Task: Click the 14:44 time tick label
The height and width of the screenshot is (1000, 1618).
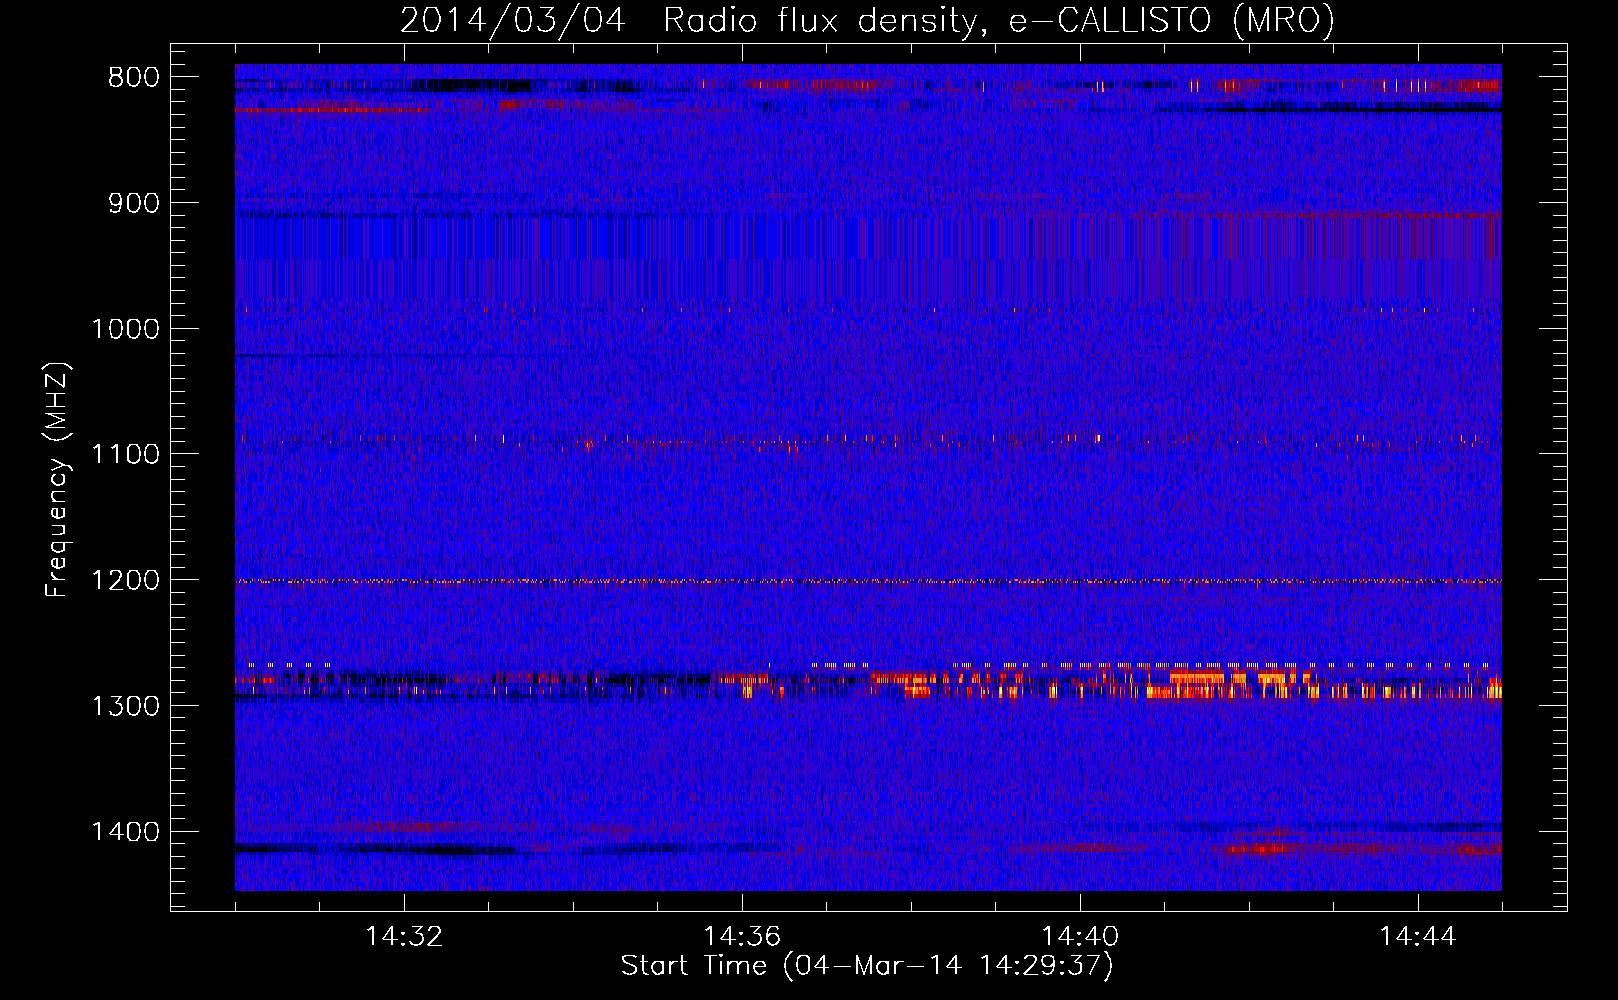Action: (x=1418, y=937)
